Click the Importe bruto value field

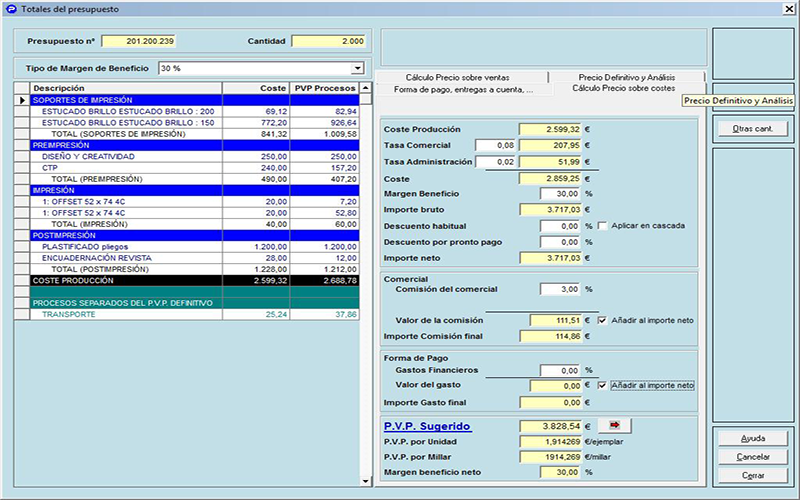coord(551,210)
